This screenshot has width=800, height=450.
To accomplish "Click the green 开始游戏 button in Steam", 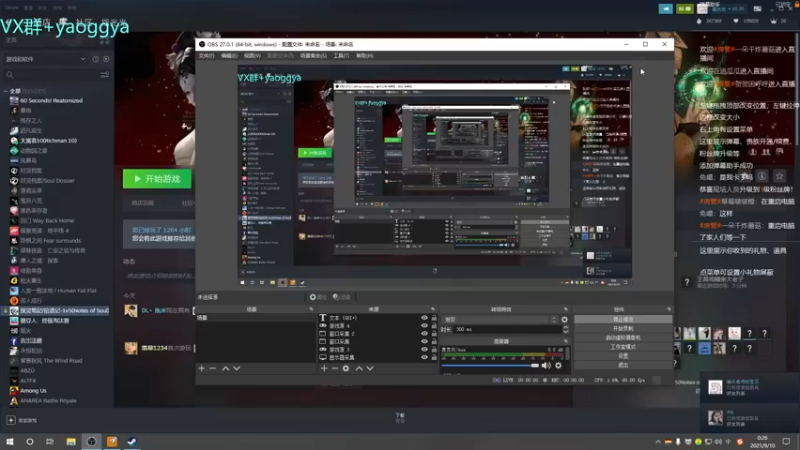I will 157,179.
